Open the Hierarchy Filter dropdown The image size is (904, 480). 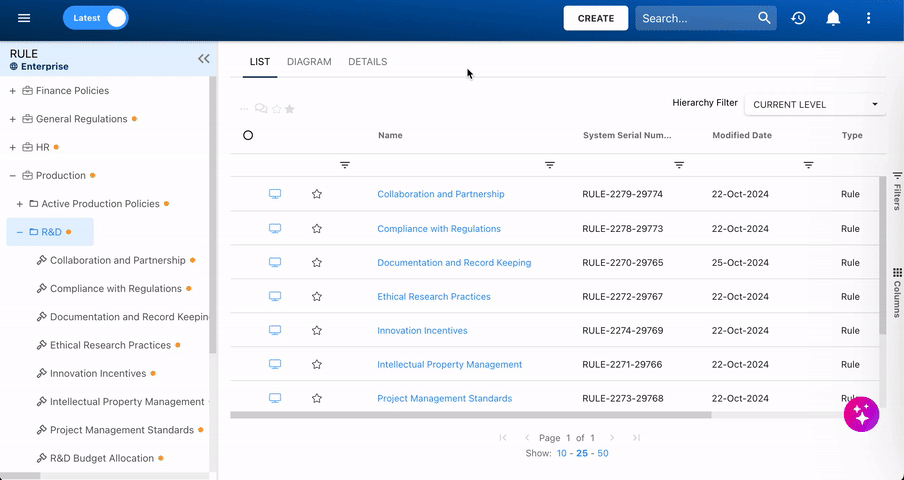(815, 104)
